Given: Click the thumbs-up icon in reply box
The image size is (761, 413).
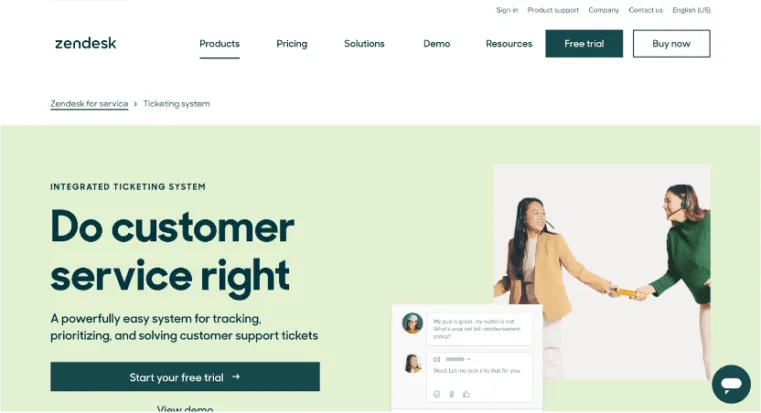Looking at the screenshot, I should point(466,394).
